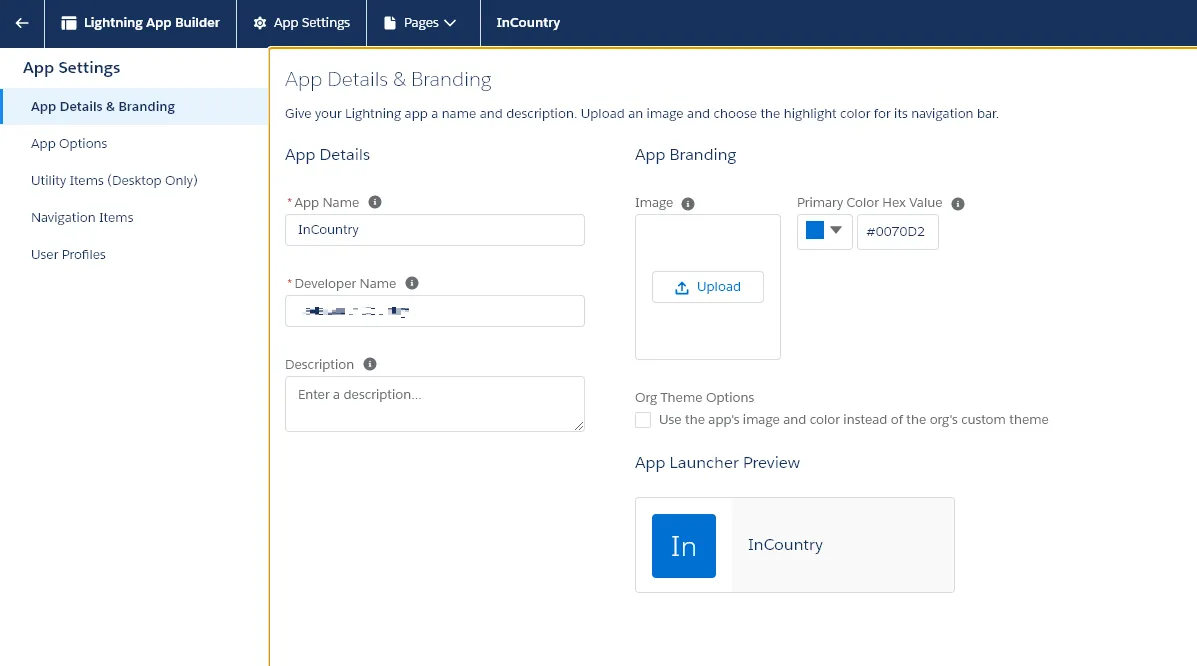Screen dimensions: 1197x666
Task: Click the Developer Name info icon
Action: click(x=412, y=283)
